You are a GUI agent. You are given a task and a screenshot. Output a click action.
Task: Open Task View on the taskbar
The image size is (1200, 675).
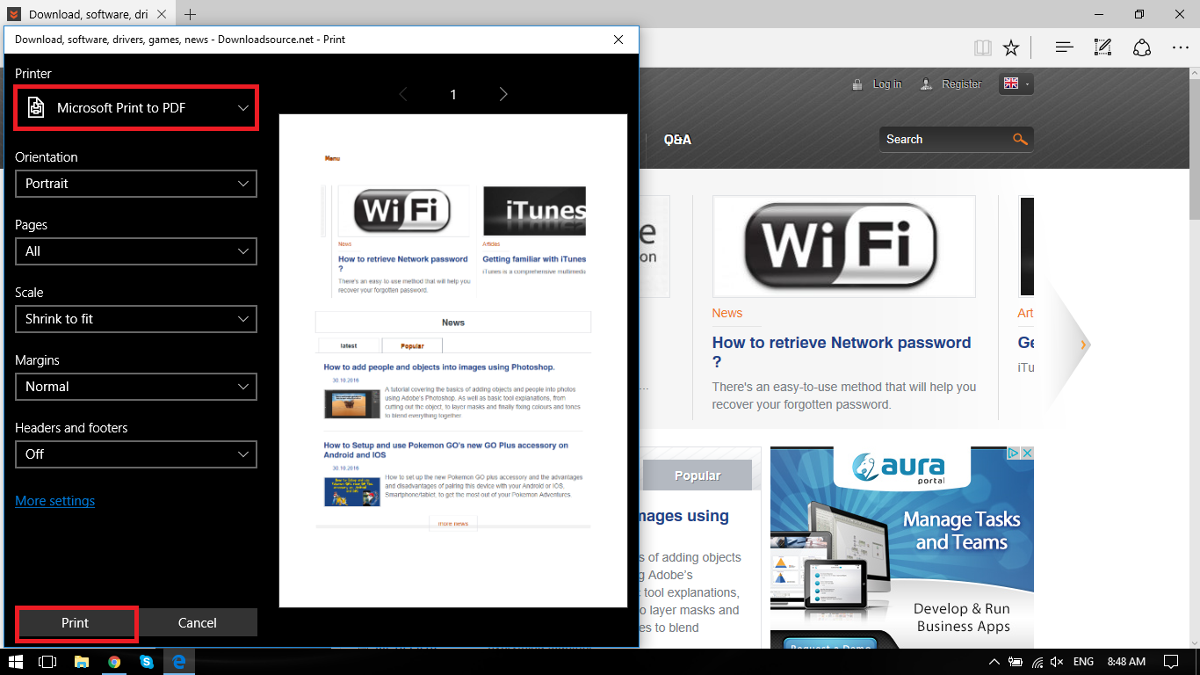[47, 662]
